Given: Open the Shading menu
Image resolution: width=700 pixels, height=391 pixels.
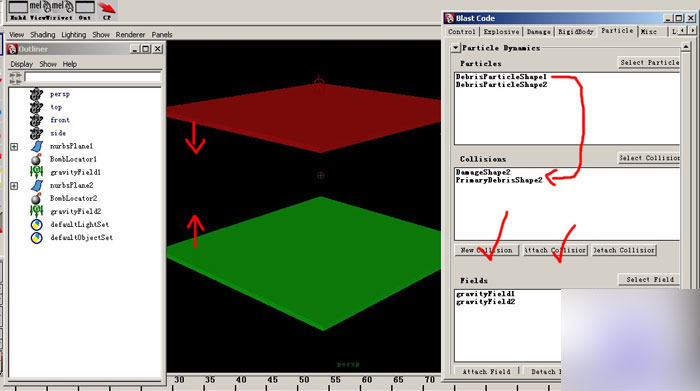Looking at the screenshot, I should (42, 35).
